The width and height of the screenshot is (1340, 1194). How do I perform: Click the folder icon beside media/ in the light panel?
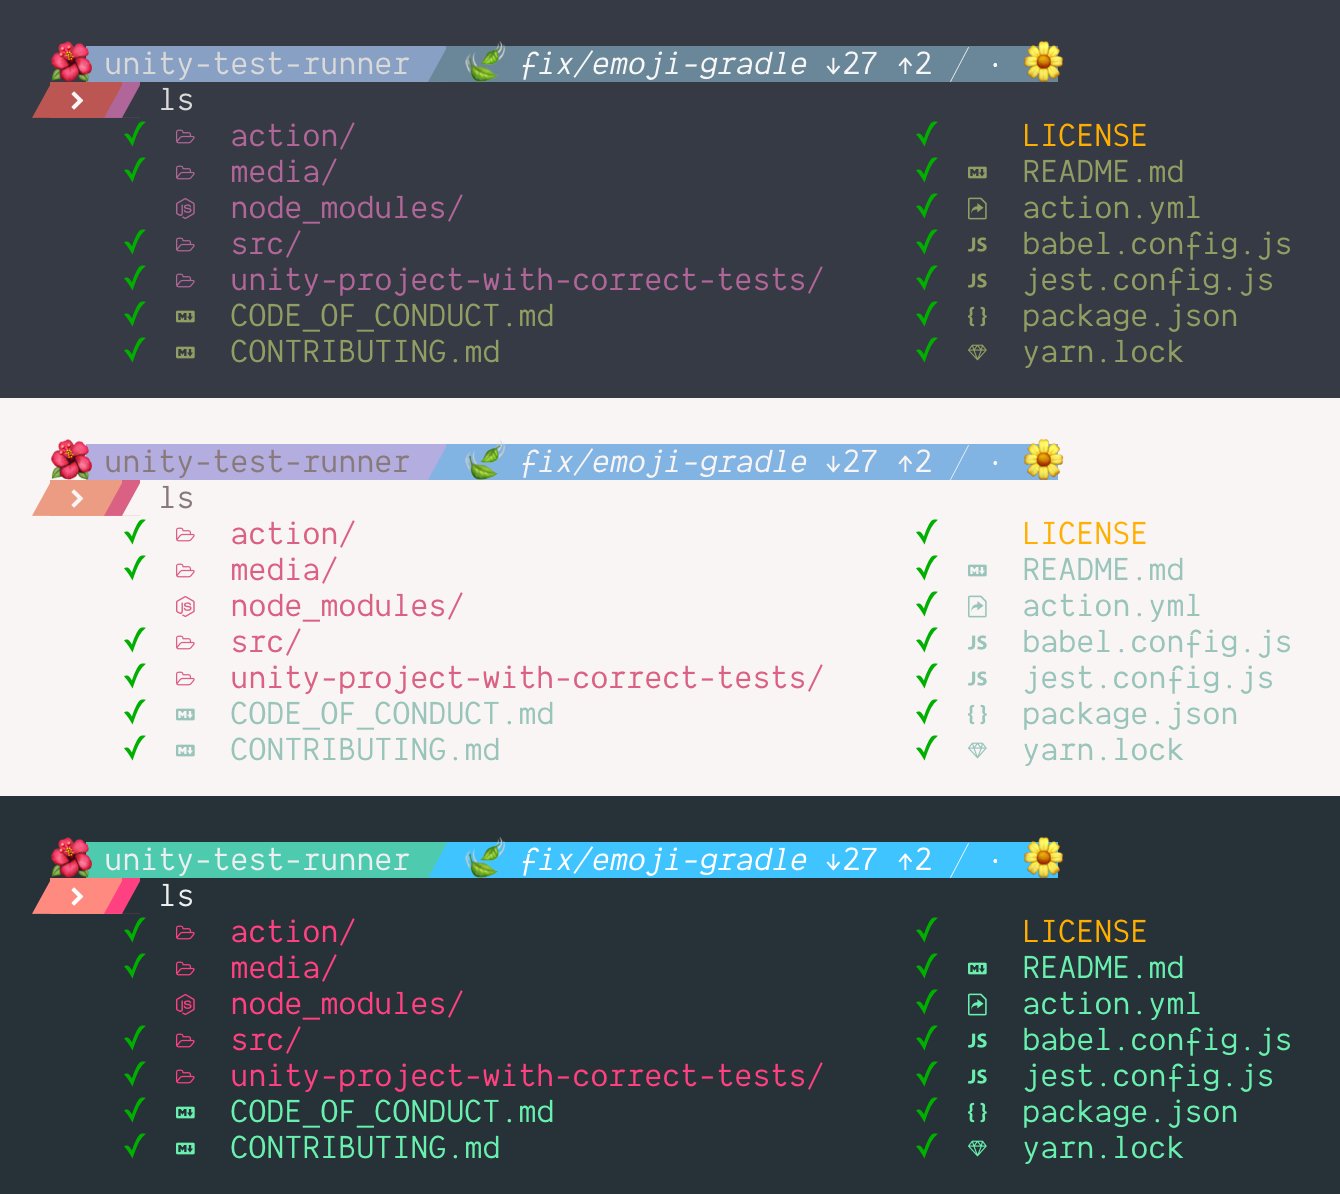pos(185,570)
